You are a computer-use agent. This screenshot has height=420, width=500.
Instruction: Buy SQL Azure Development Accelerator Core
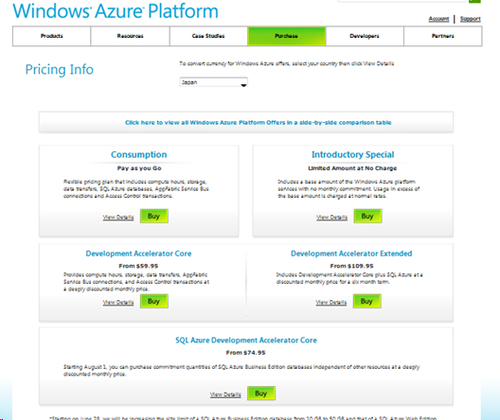click(x=261, y=393)
